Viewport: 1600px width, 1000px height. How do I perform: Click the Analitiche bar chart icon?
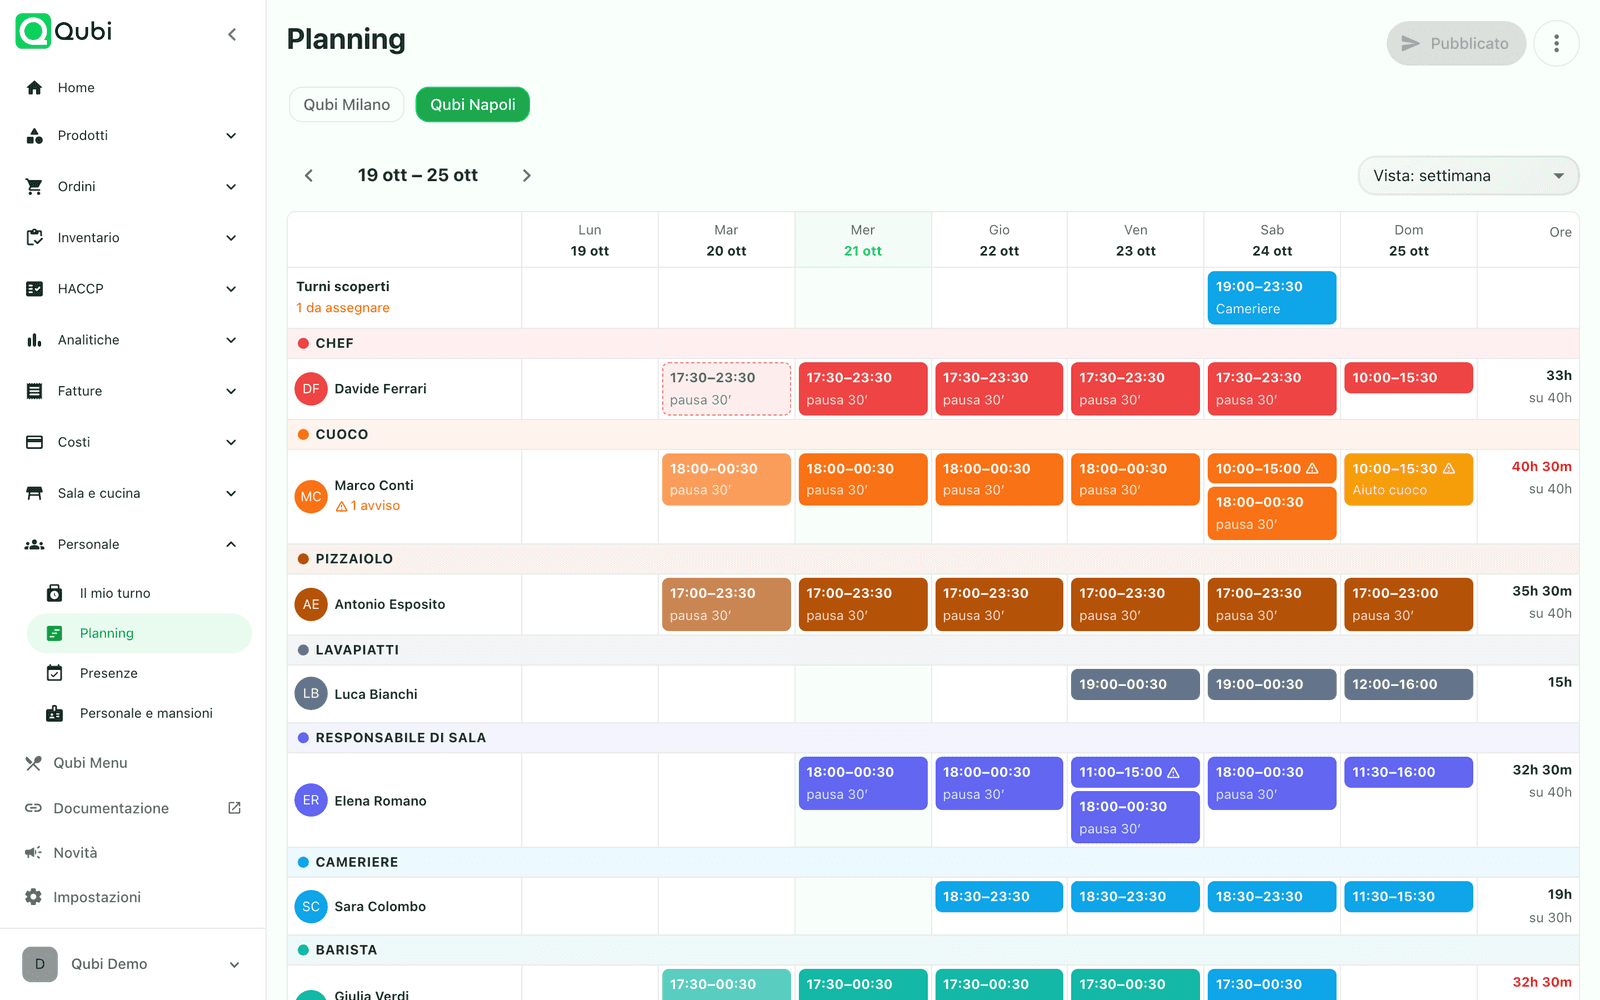coord(35,340)
